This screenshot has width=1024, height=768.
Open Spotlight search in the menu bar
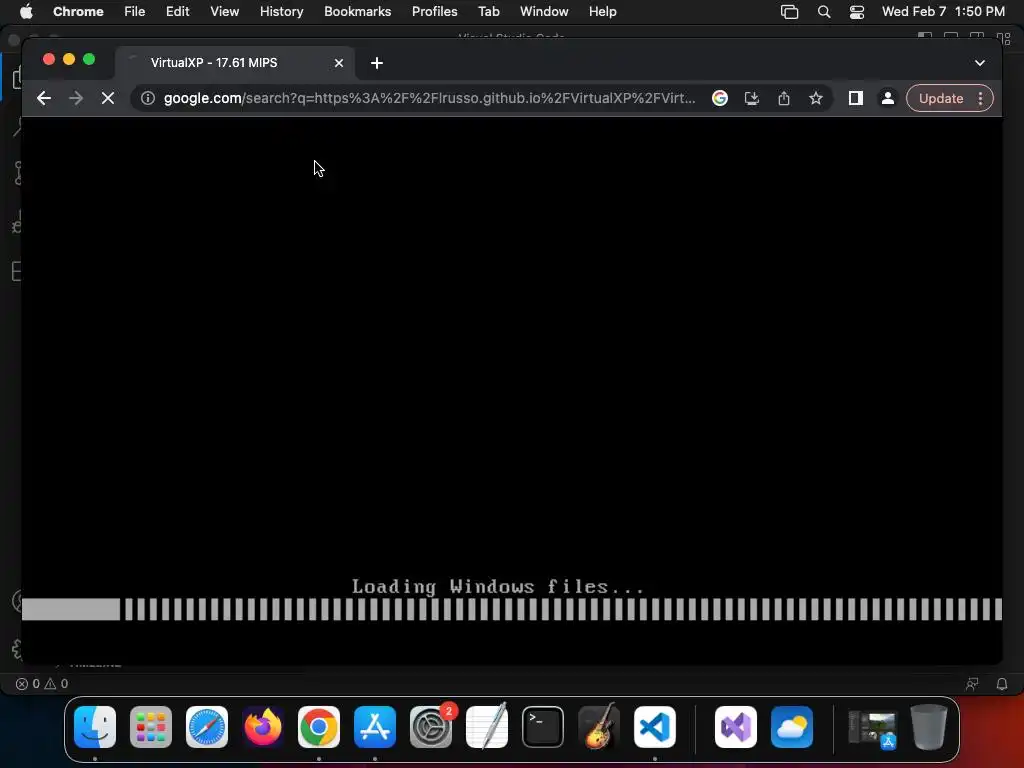coord(824,11)
